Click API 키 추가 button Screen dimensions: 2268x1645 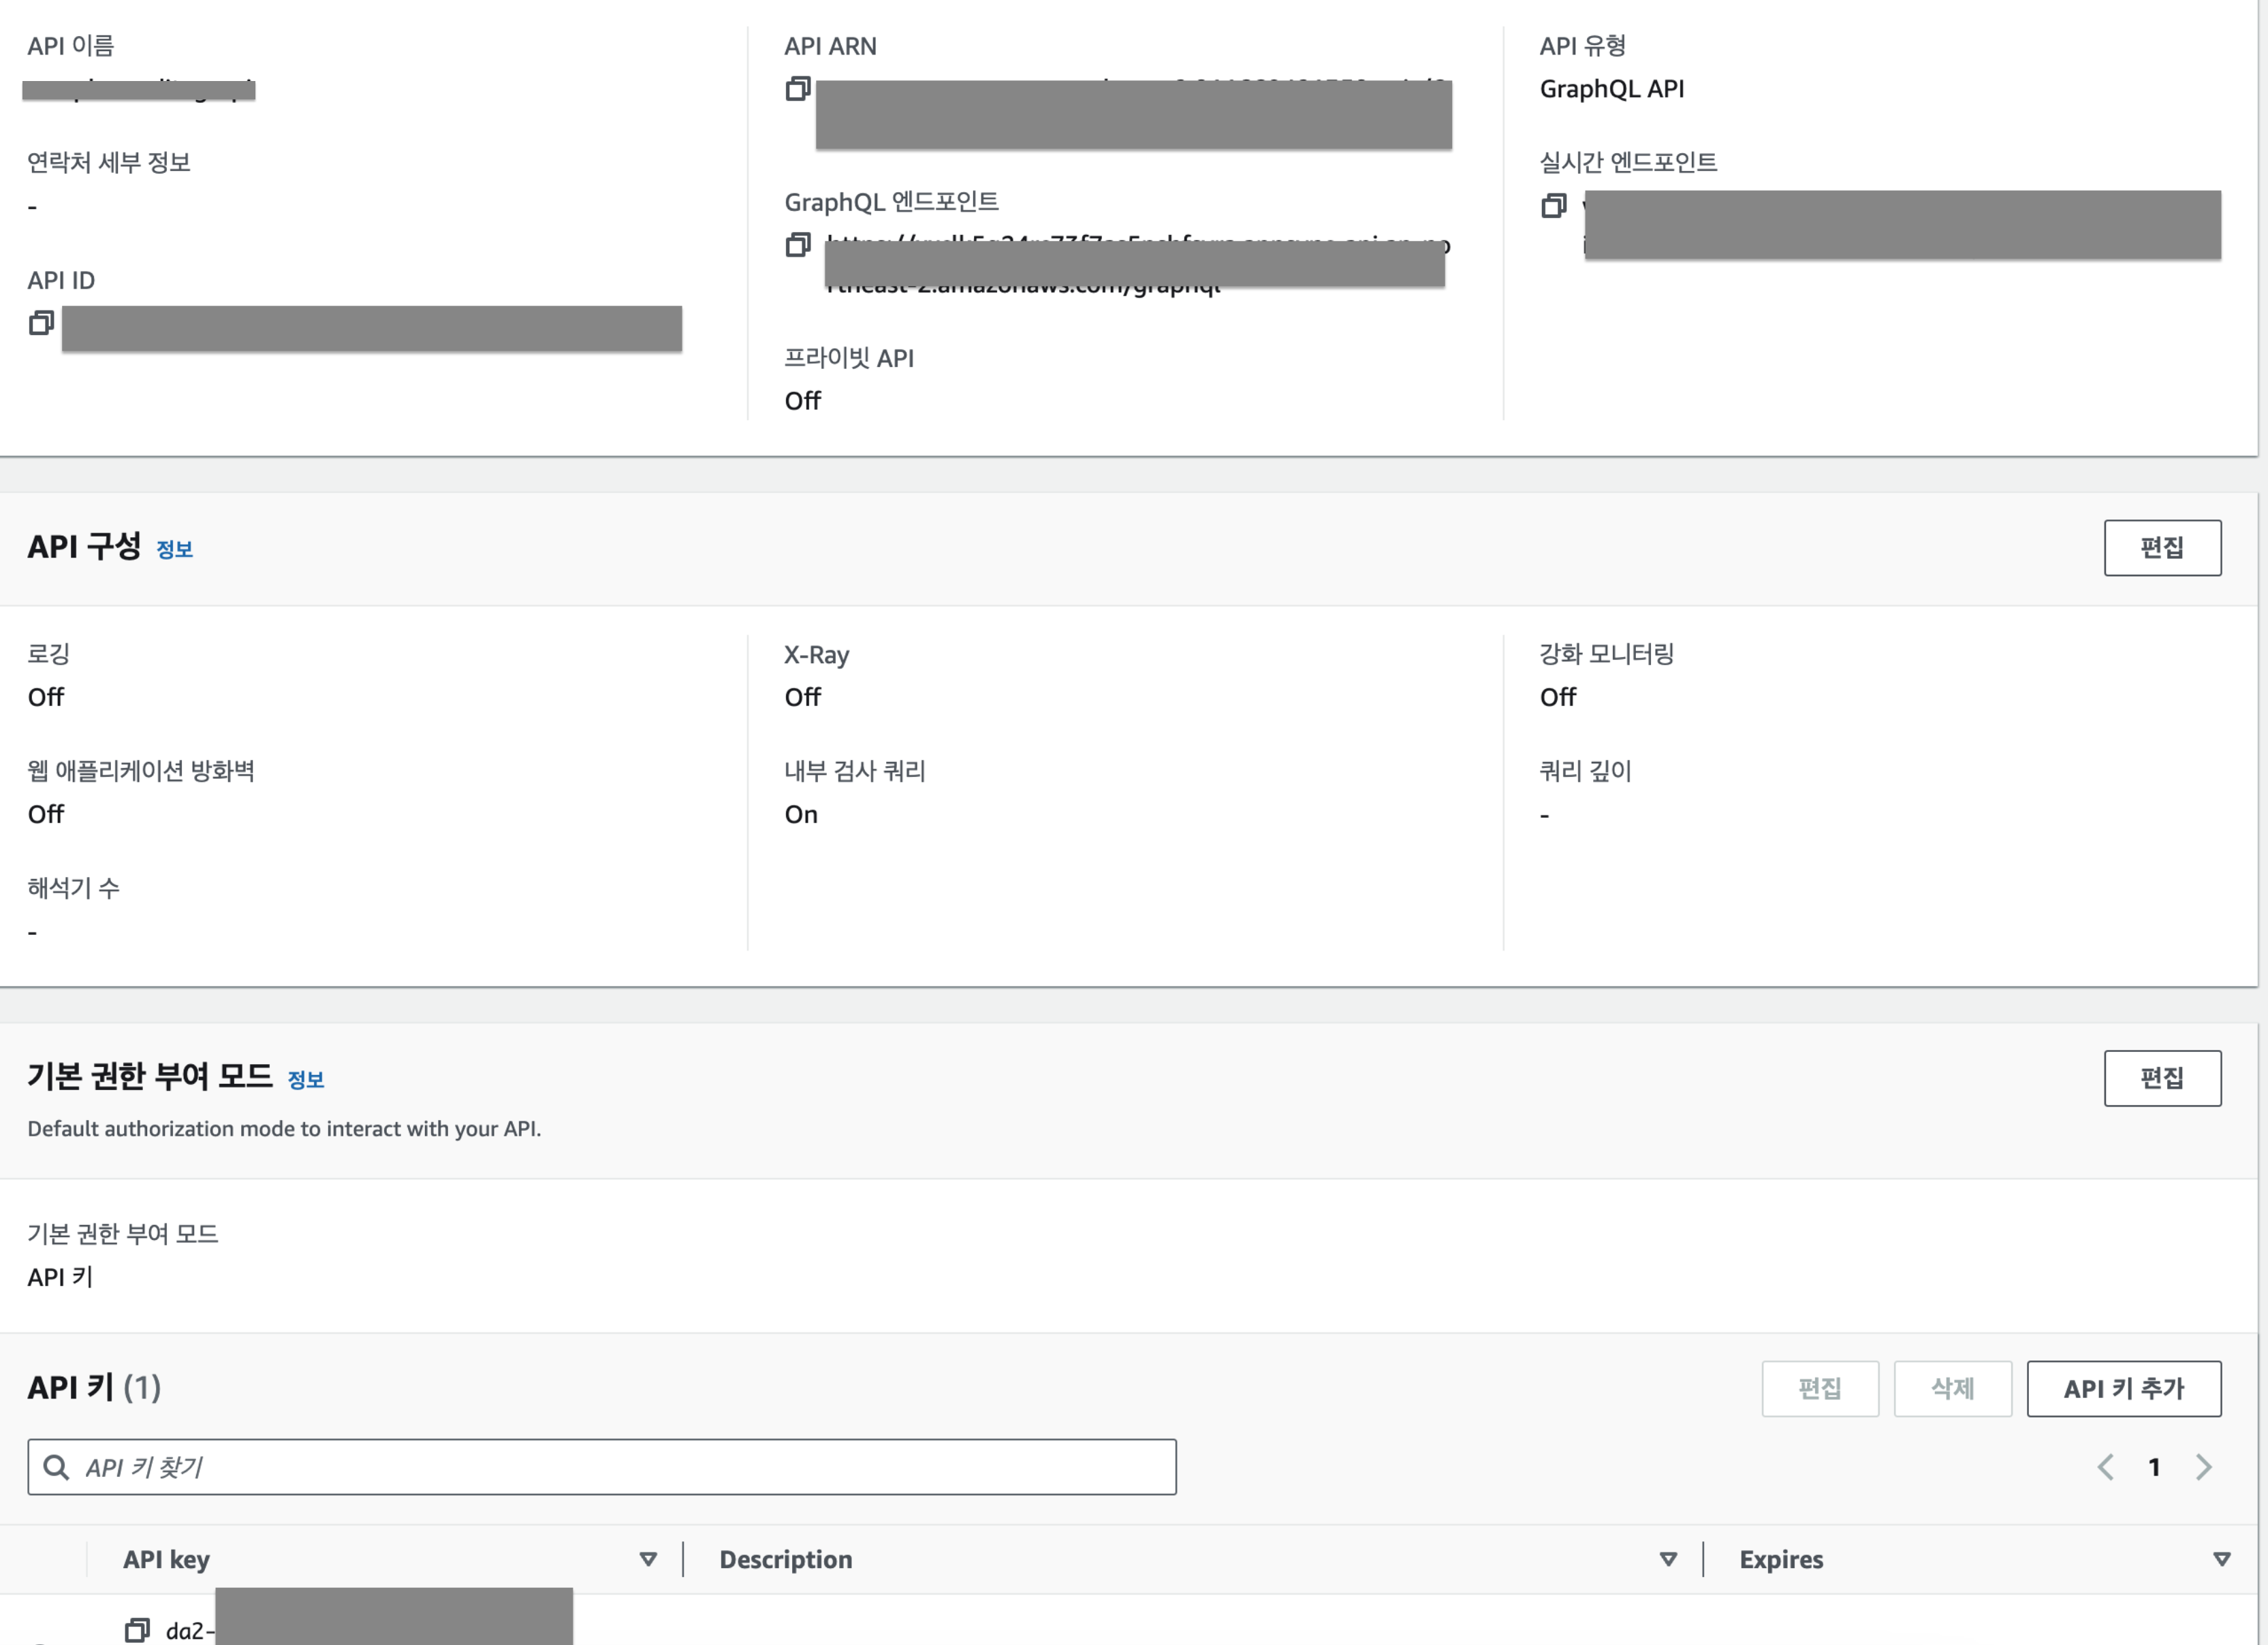click(2123, 1388)
